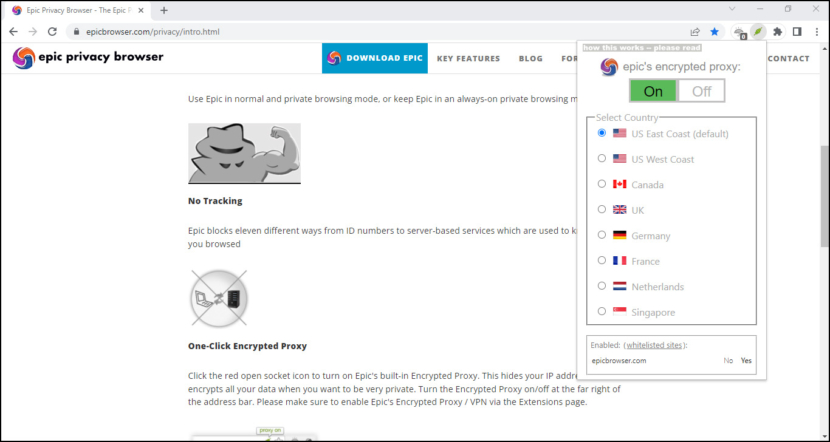This screenshot has height=442, width=830.
Task: Click the epicbrowser.com entry in popup
Action: pyautogui.click(x=618, y=360)
